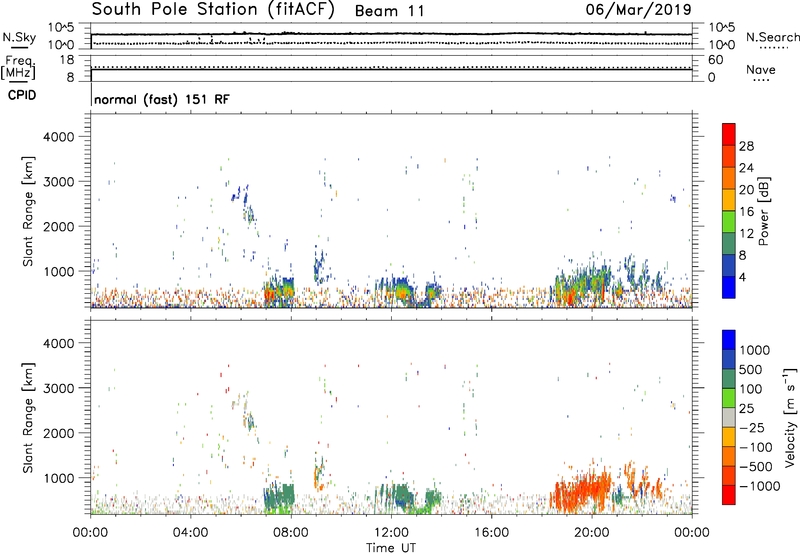Viewport: 800px width, 554px height.
Task: Click the '08:00' time tick label
Action: tap(291, 533)
